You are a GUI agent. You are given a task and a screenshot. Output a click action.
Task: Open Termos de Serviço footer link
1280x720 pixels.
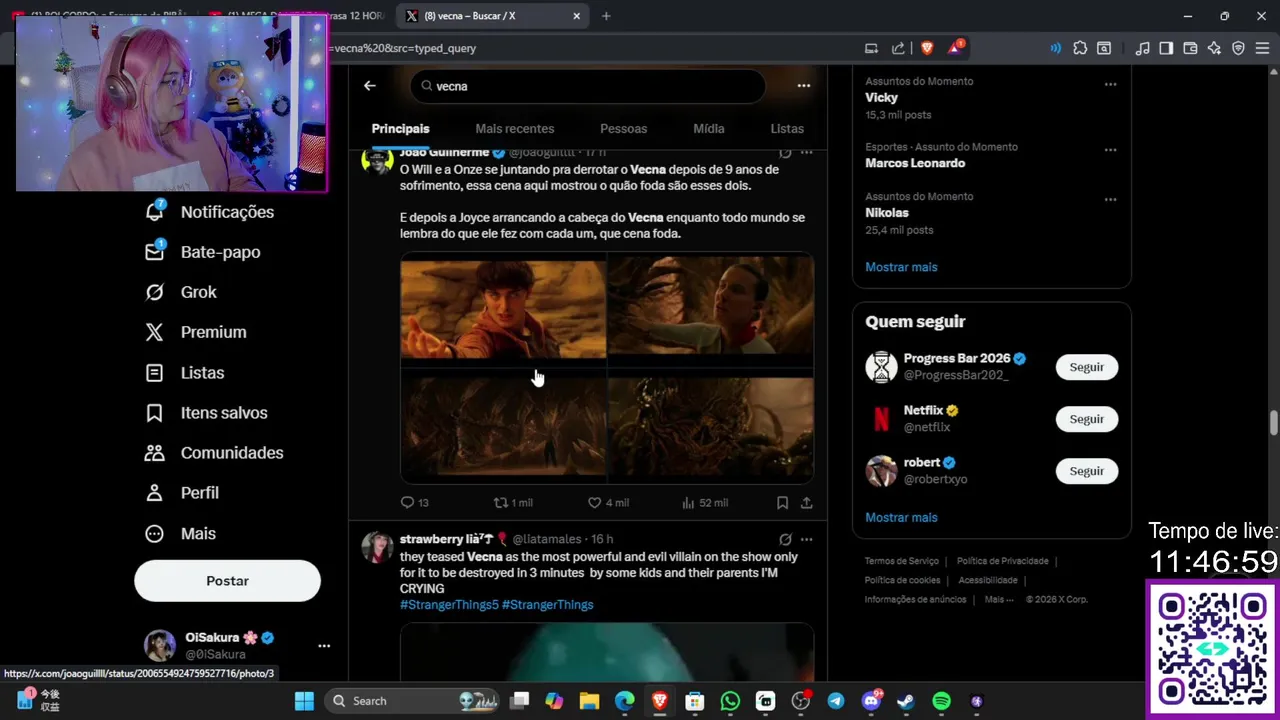pyautogui.click(x=902, y=561)
